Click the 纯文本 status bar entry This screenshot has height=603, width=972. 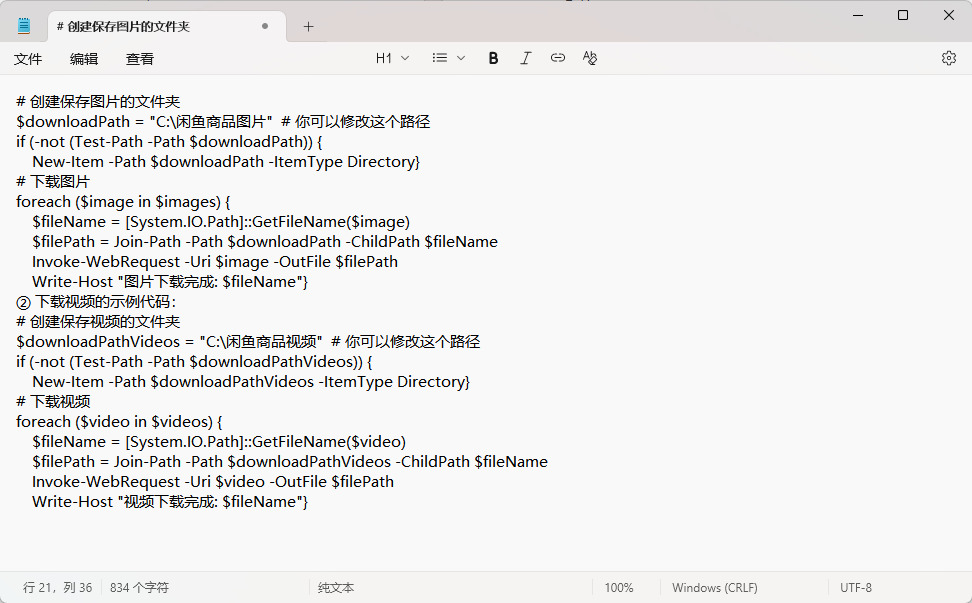click(x=336, y=588)
